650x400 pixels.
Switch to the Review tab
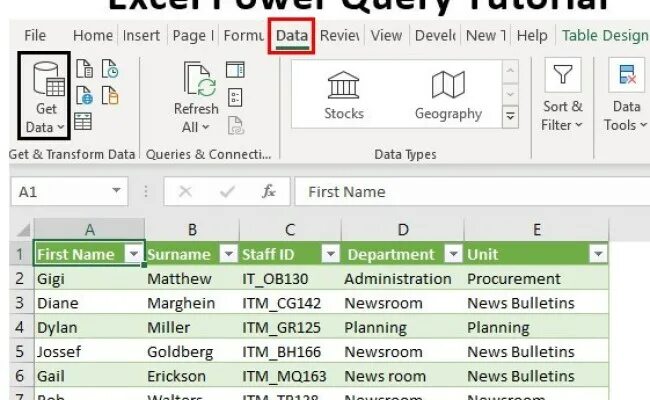pos(340,36)
